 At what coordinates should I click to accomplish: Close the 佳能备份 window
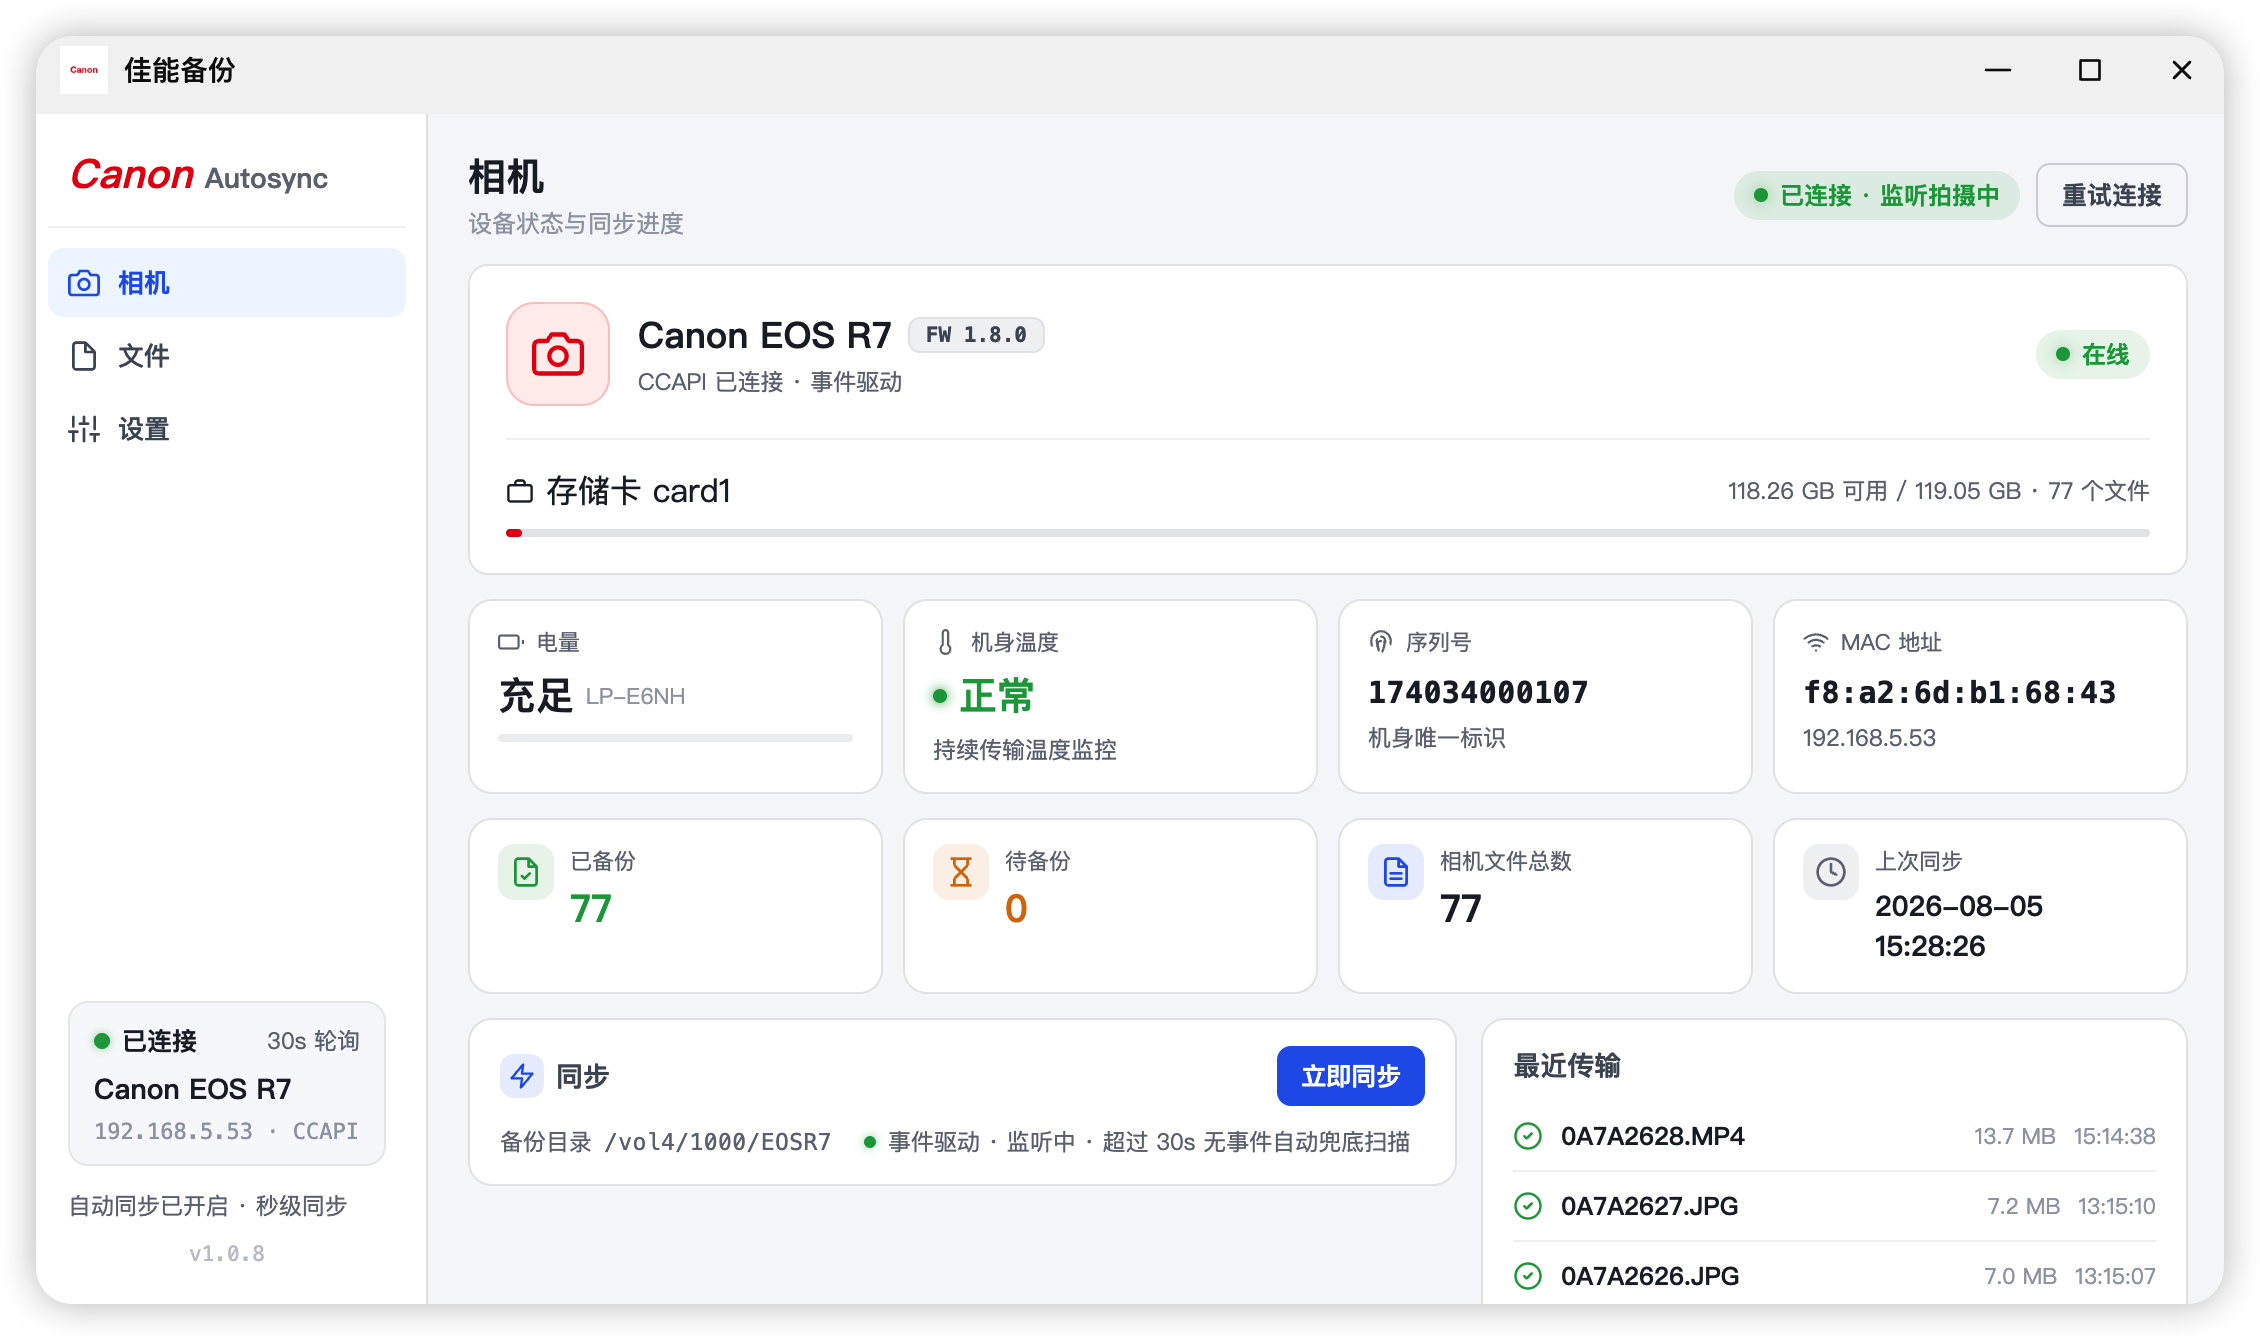pyautogui.click(x=2182, y=70)
